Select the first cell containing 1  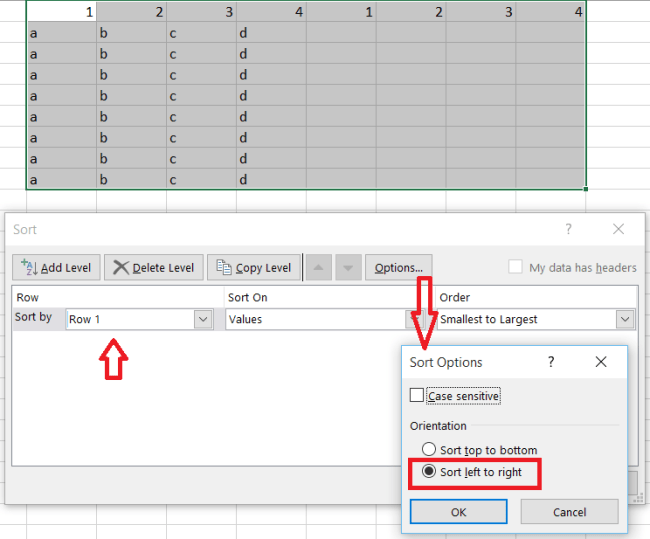(x=61, y=12)
